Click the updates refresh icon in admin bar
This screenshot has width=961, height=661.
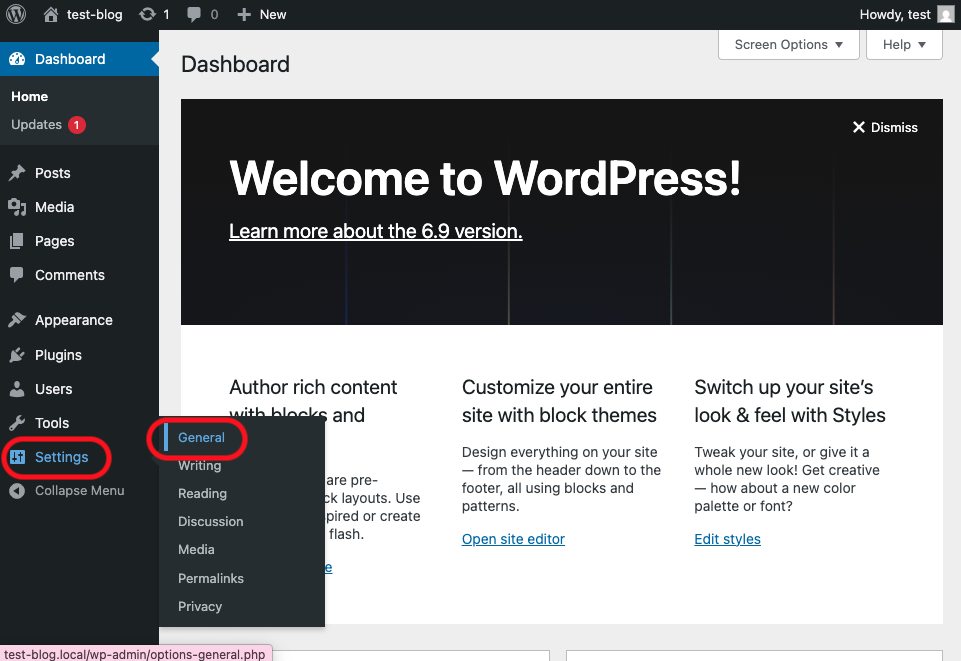click(x=148, y=14)
